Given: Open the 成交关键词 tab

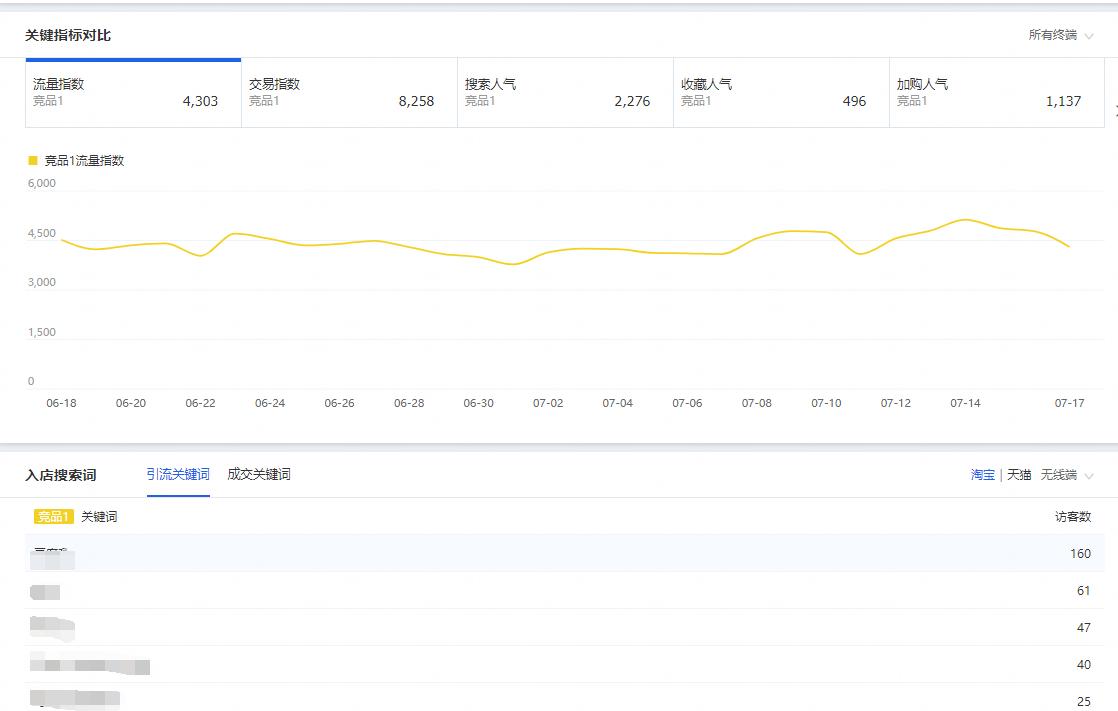Looking at the screenshot, I should tap(259, 474).
